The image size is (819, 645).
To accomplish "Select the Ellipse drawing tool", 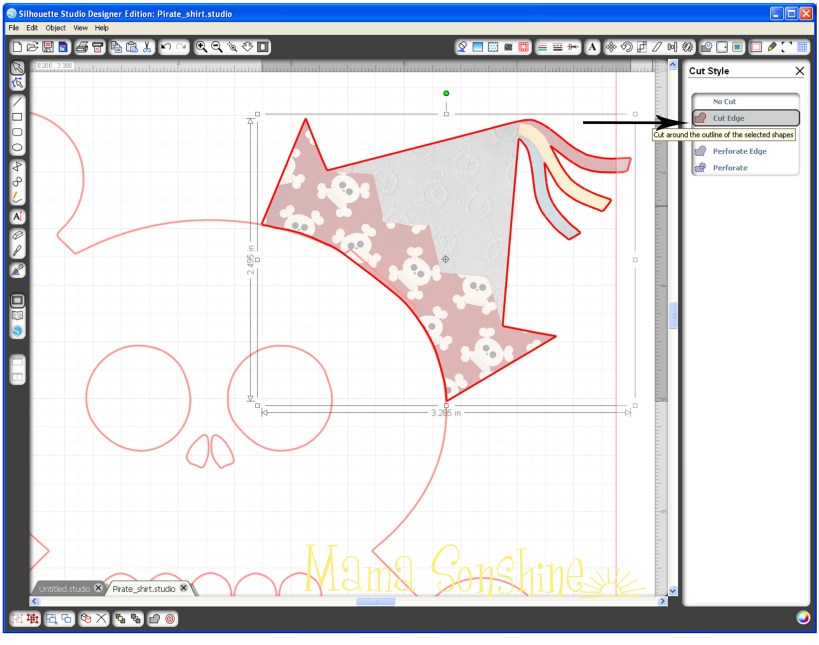I will (17, 146).
